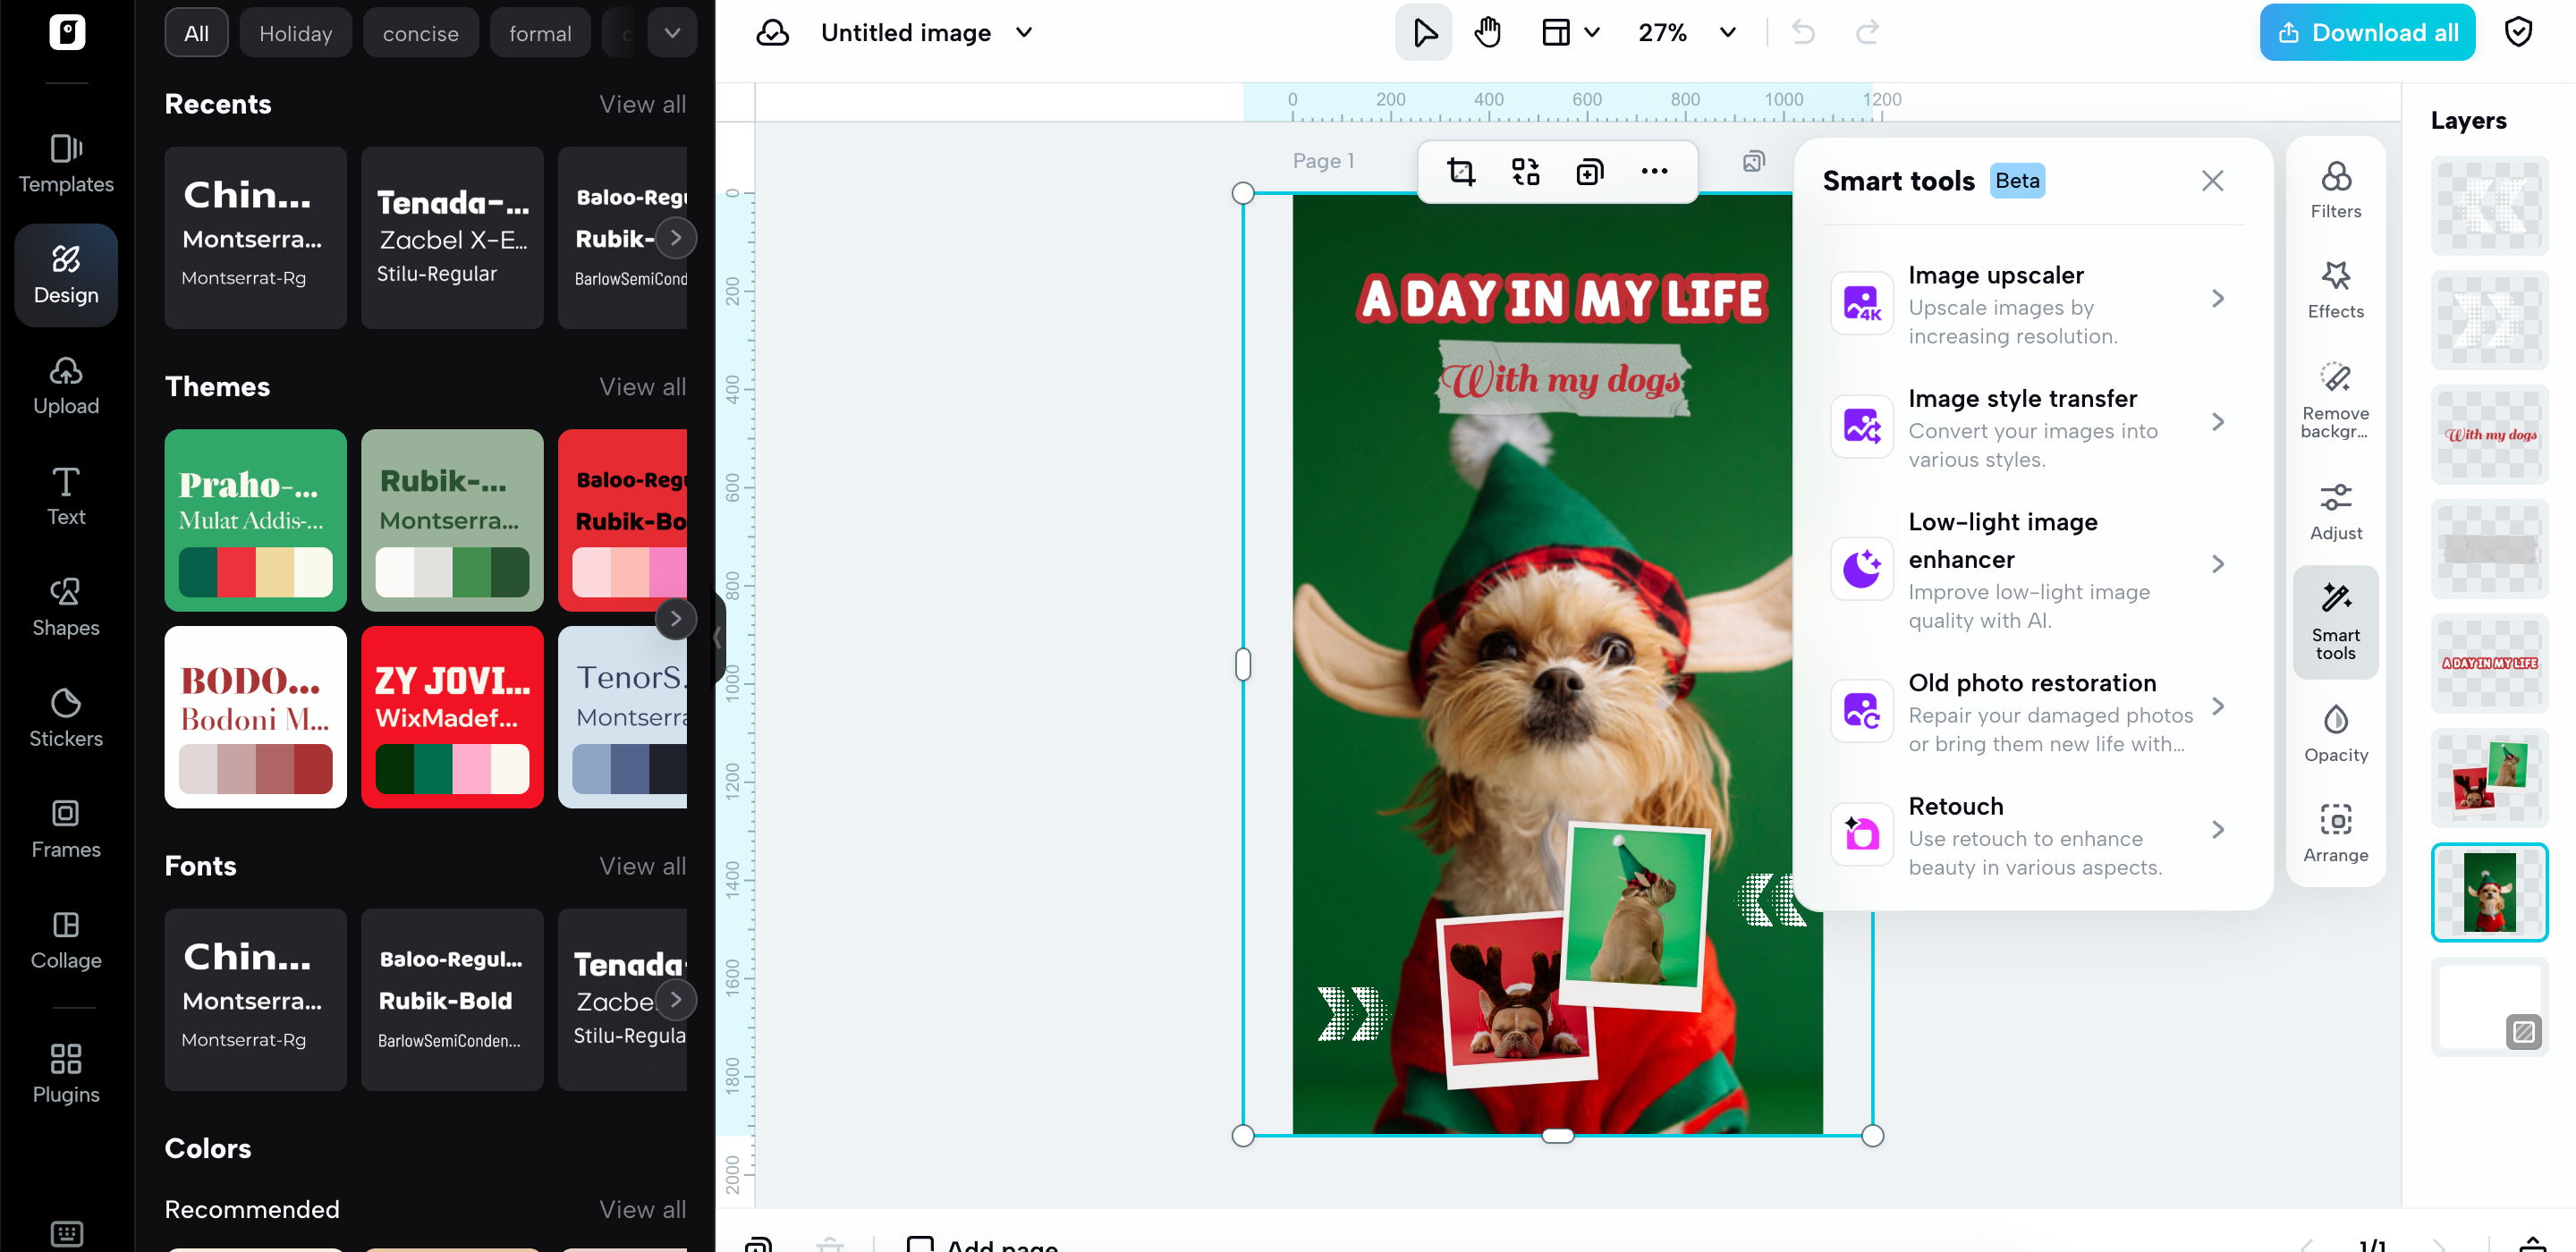The height and width of the screenshot is (1252, 2576).
Task: Click Download all button
Action: point(2366,31)
